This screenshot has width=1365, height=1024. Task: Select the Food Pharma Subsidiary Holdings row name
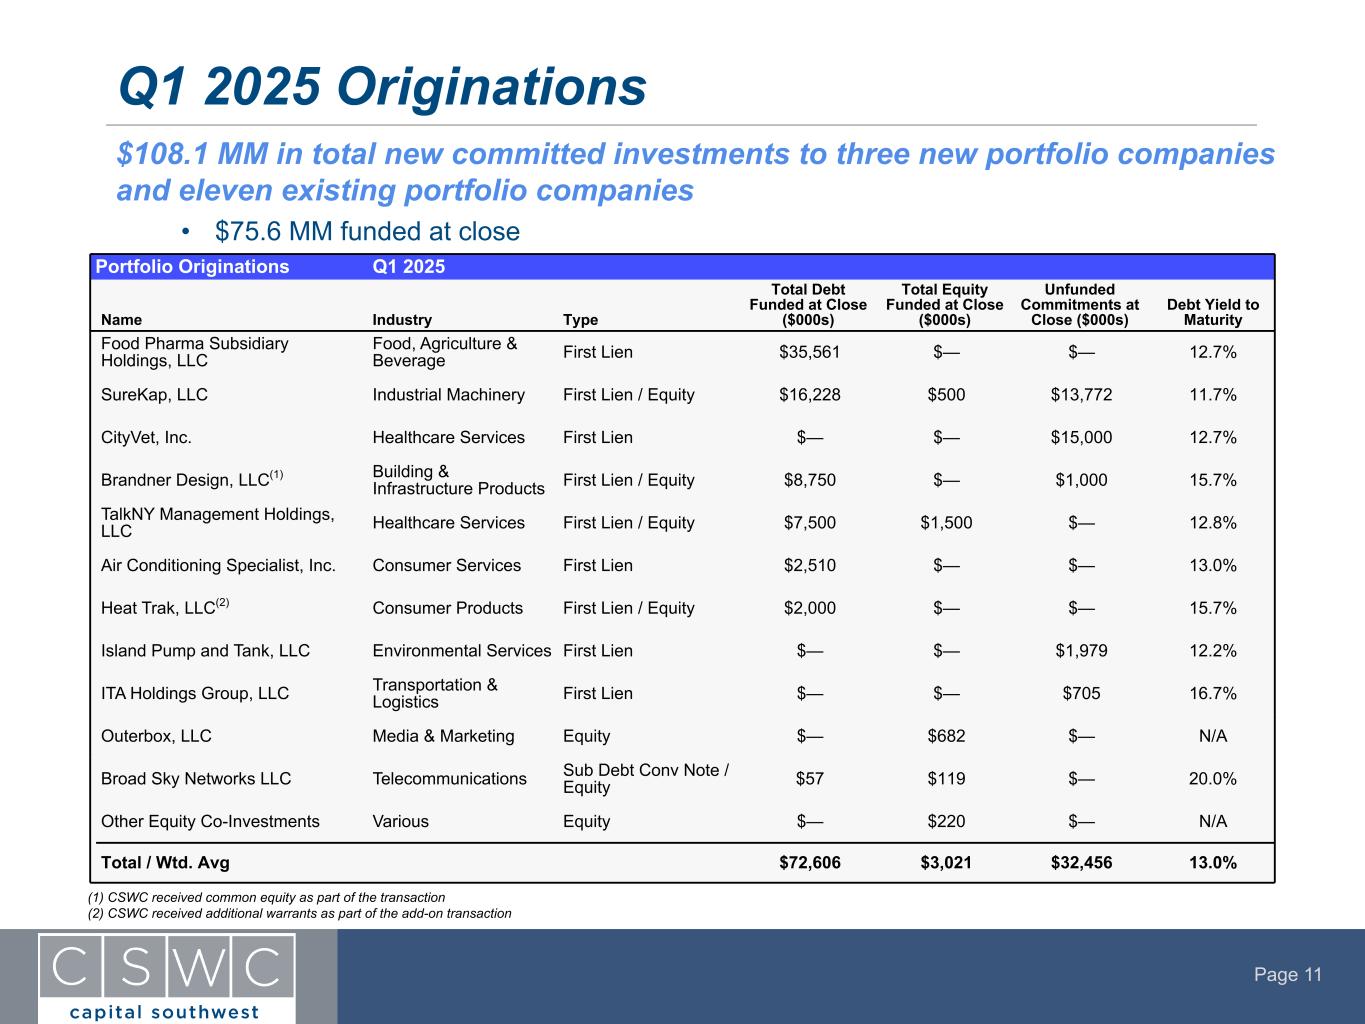pyautogui.click(x=195, y=352)
